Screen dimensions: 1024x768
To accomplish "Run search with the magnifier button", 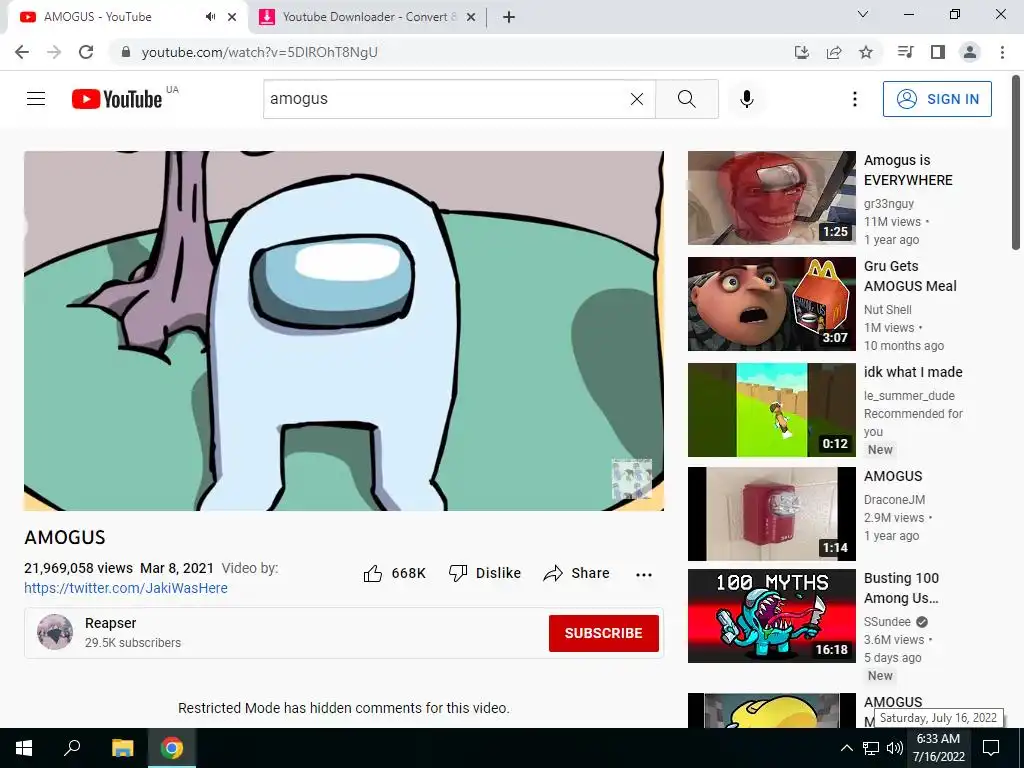I will pos(686,99).
